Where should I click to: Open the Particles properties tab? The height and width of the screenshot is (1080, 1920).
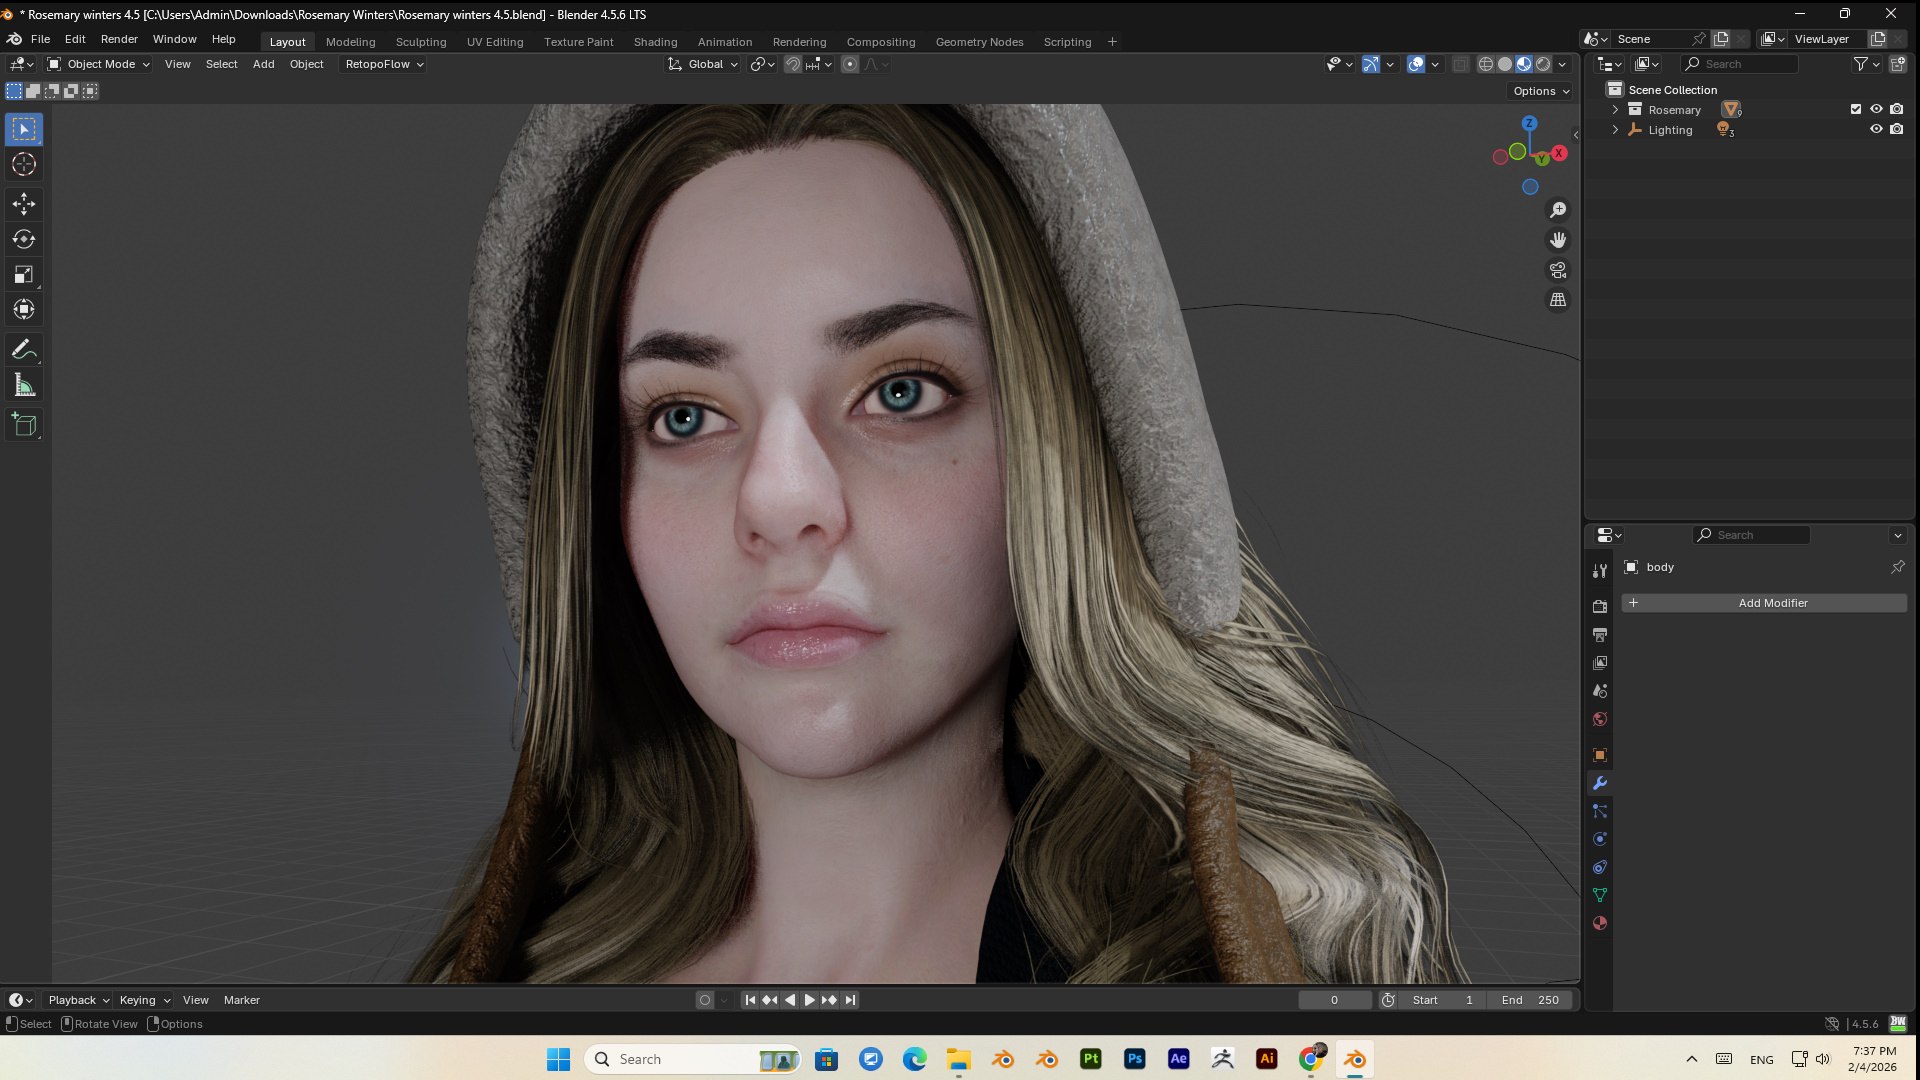tap(1600, 811)
